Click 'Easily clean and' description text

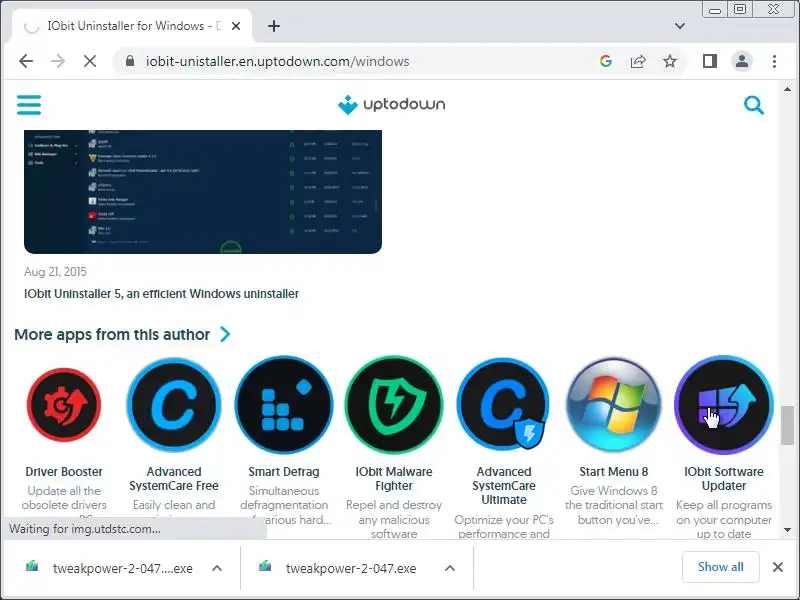tap(174, 505)
